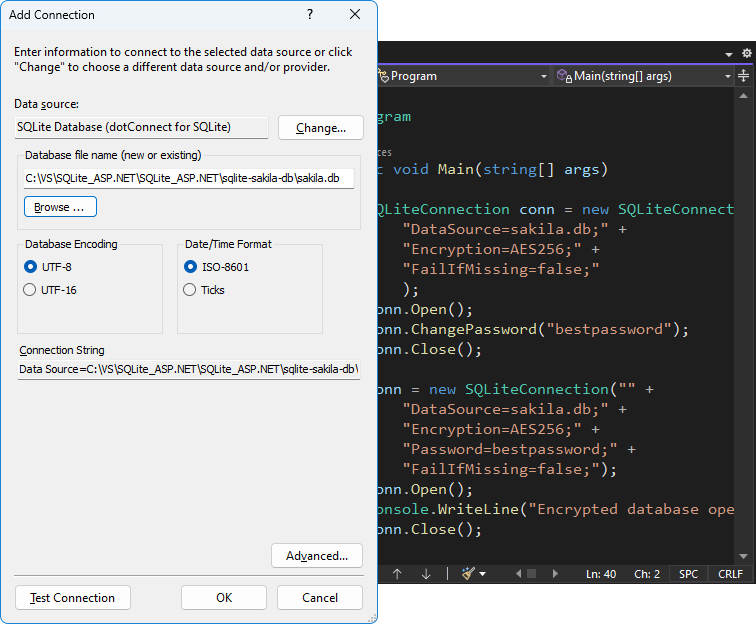Open the editor settings gear icon

click(x=746, y=53)
